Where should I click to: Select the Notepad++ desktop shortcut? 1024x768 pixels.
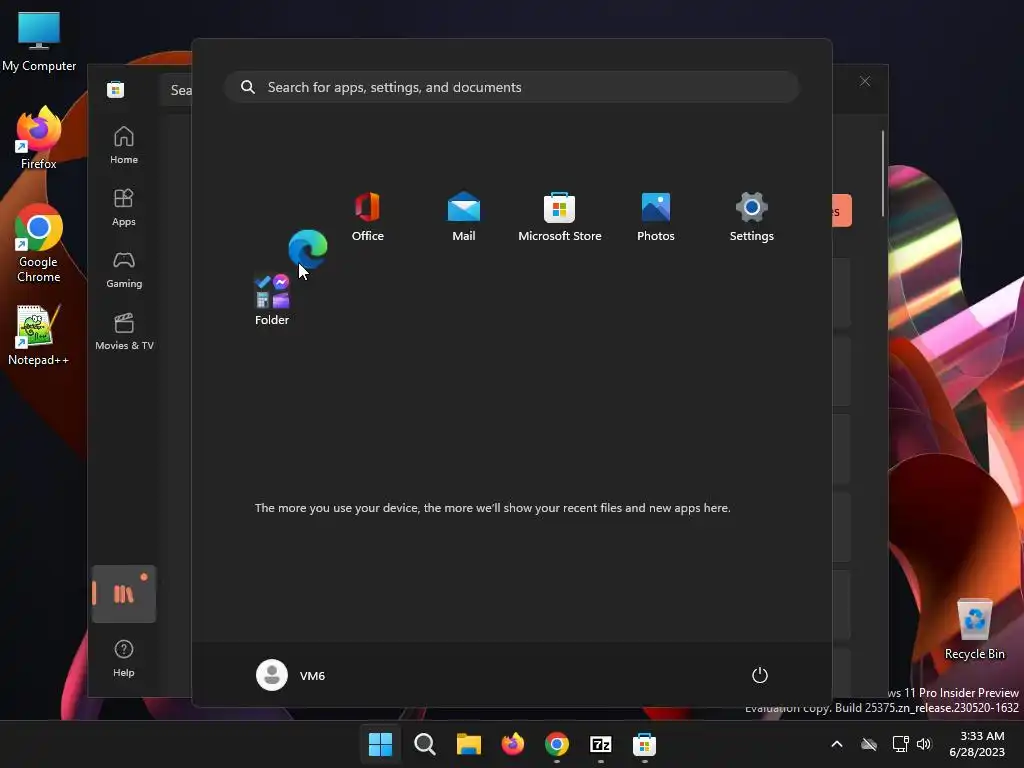(x=39, y=335)
